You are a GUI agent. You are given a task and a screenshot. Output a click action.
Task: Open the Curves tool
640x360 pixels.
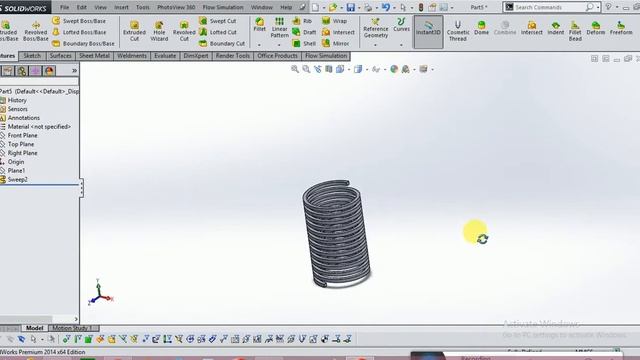coord(401,25)
